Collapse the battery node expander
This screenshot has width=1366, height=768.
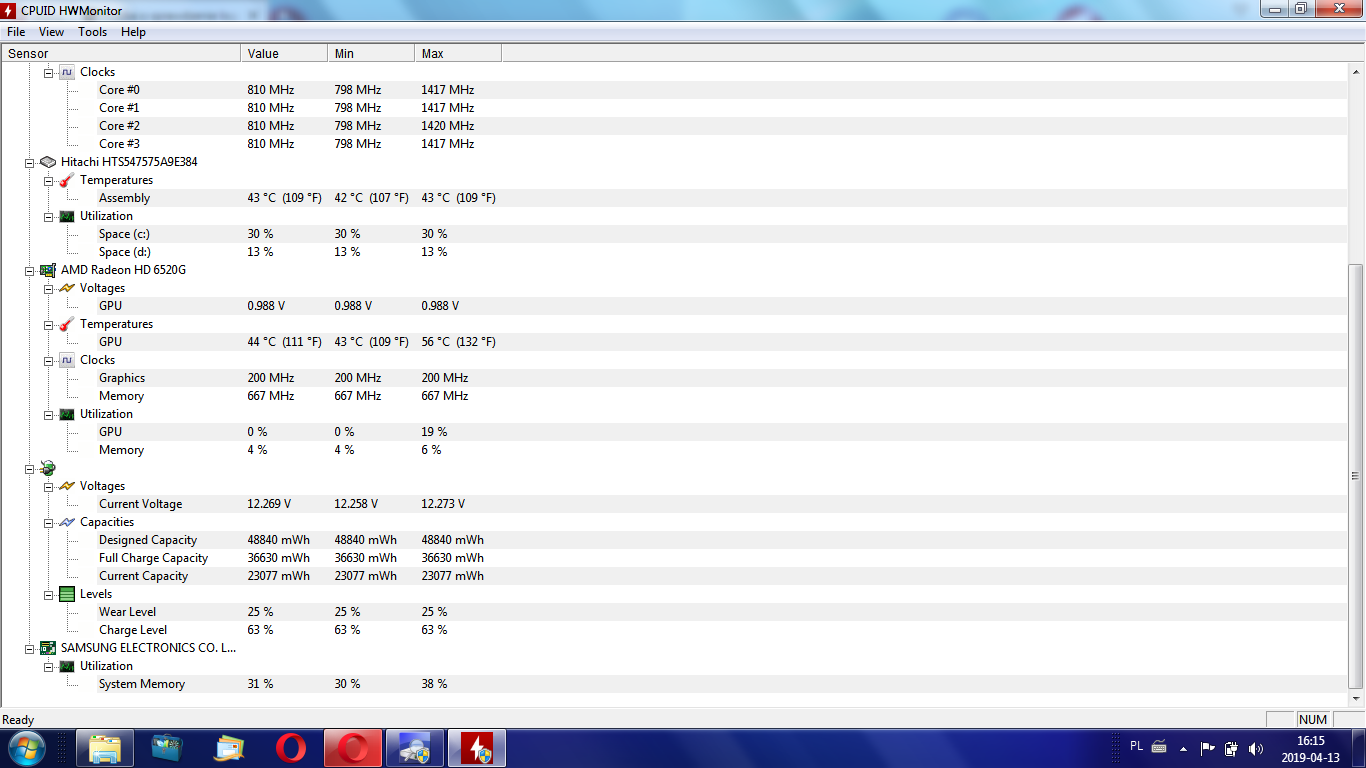tap(29, 468)
